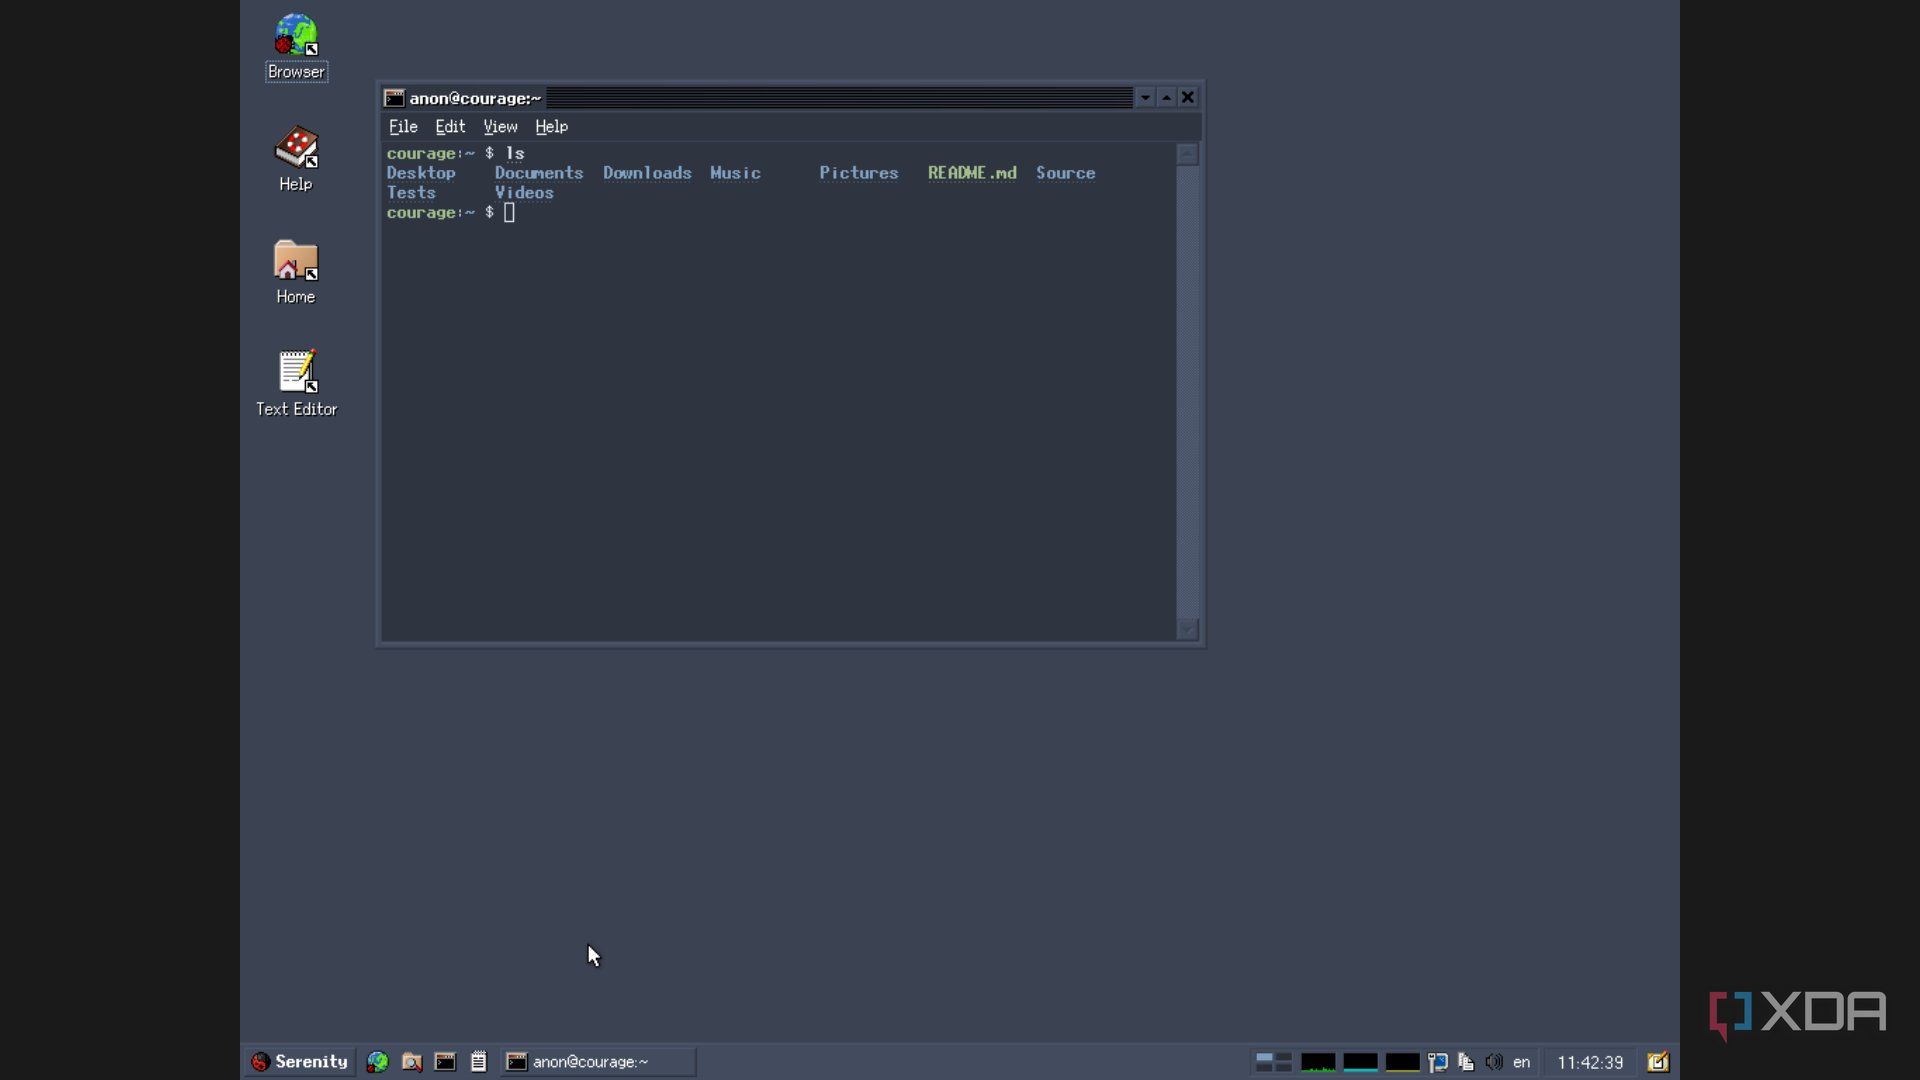Launch Browser from taskbar quick launch
The width and height of the screenshot is (1920, 1080).
pyautogui.click(x=378, y=1062)
